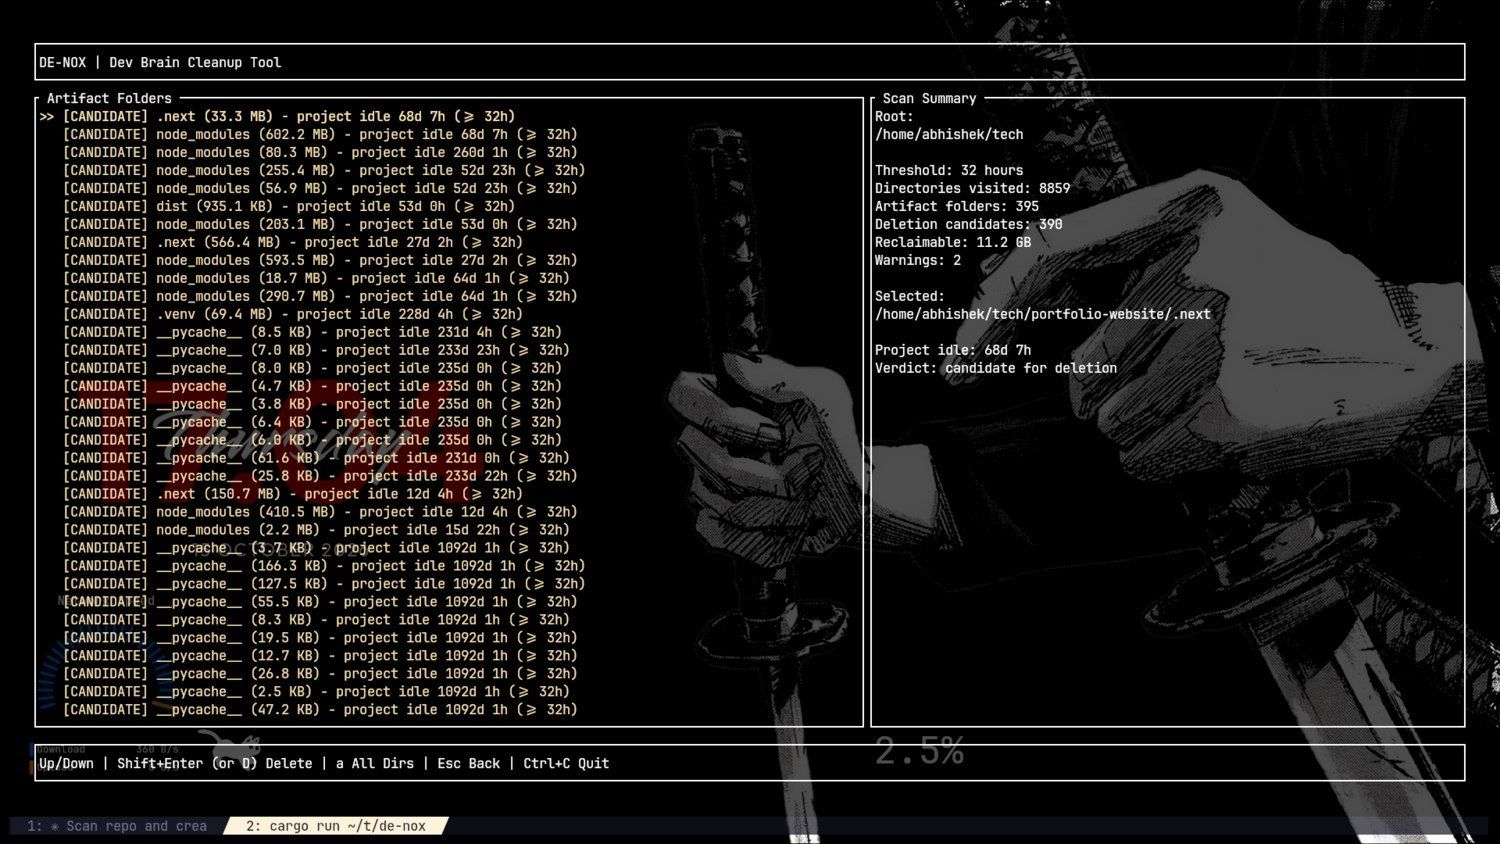Select the 'cargo run ~/t/de-nox' terminal tab
This screenshot has height=844, width=1500.
click(x=336, y=826)
